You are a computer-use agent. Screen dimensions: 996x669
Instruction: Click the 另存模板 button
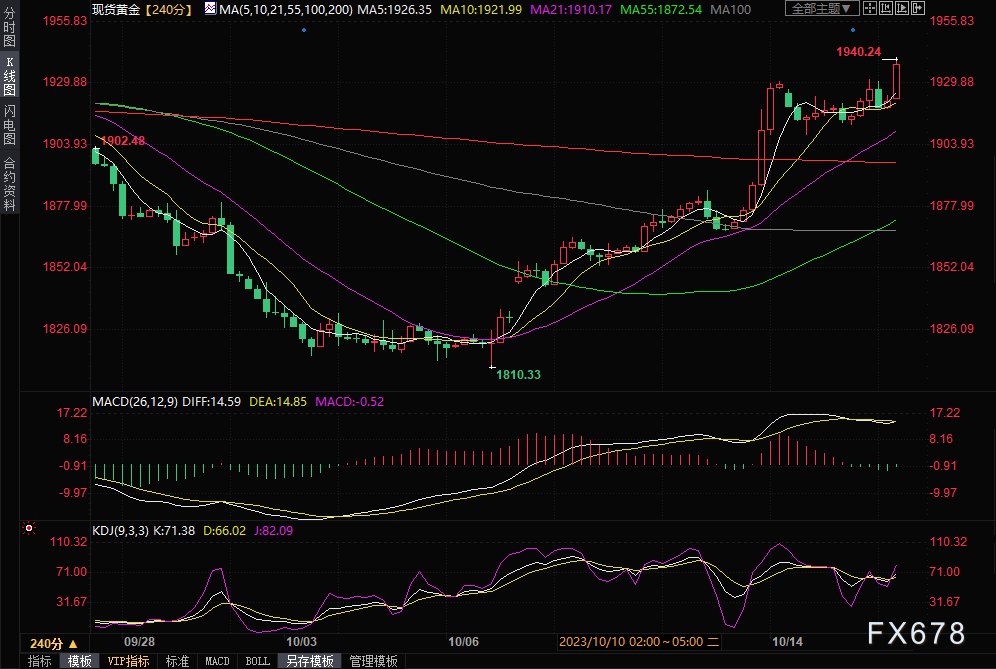tap(310, 661)
